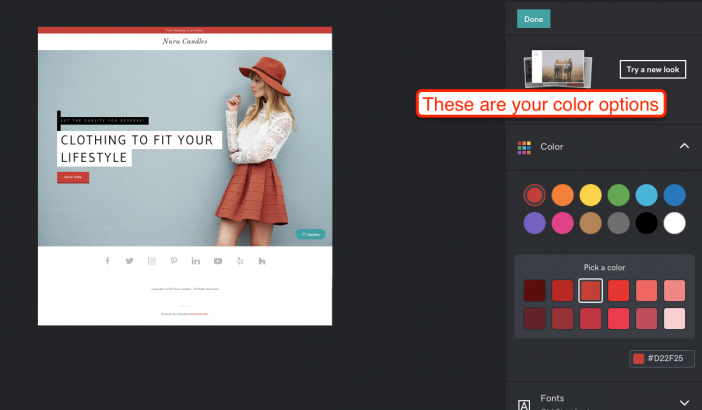Click the Twitter icon in preview footer
702x410 pixels.
[129, 261]
